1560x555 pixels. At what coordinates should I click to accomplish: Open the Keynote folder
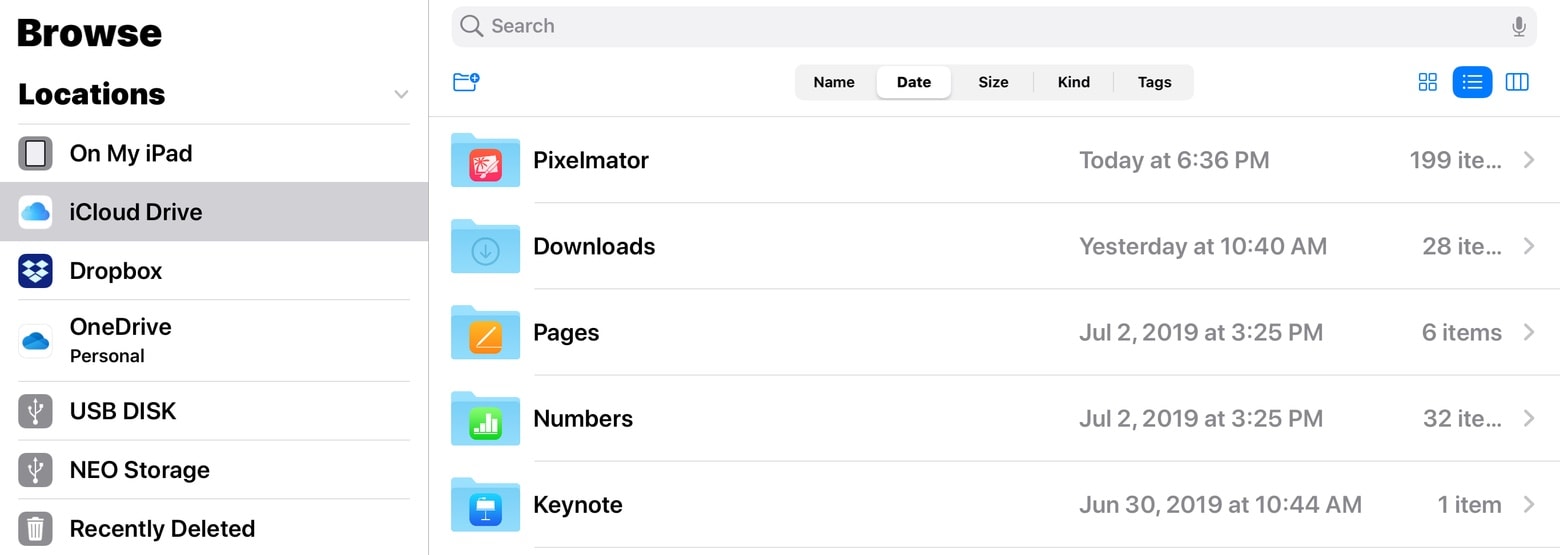pyautogui.click(x=578, y=504)
